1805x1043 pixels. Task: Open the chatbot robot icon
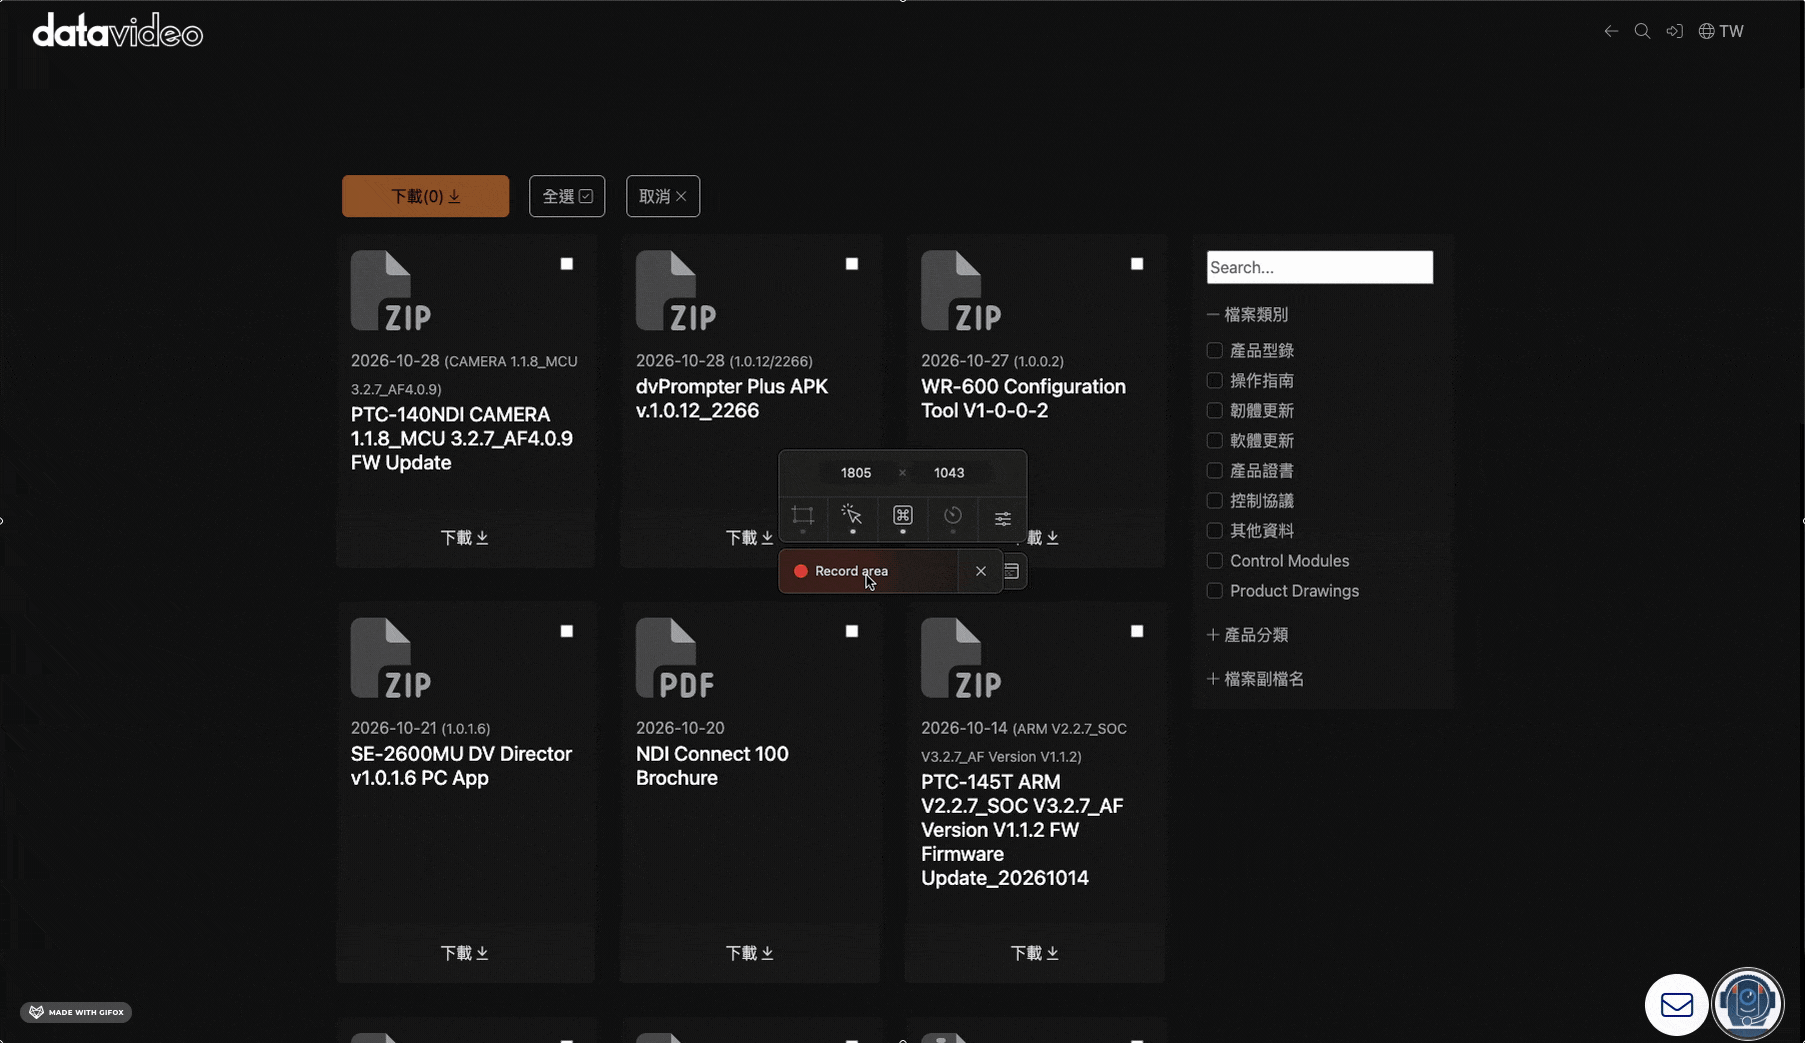1748,1002
